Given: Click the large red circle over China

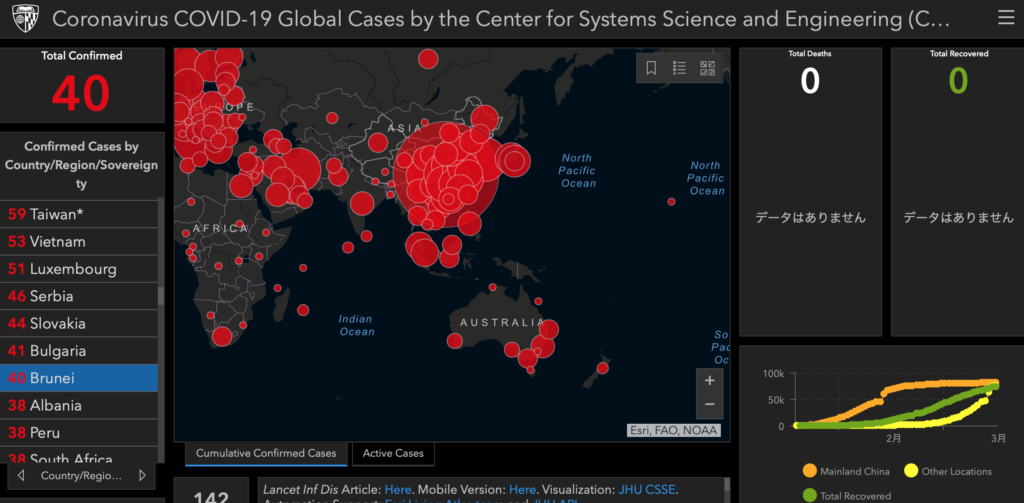Looking at the screenshot, I should tap(446, 175).
